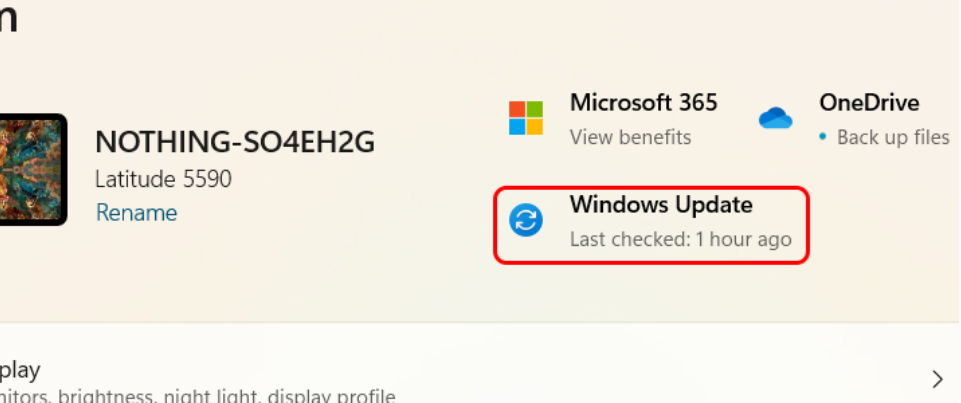Click the Microsoft 365 colored squares logo

525,117
